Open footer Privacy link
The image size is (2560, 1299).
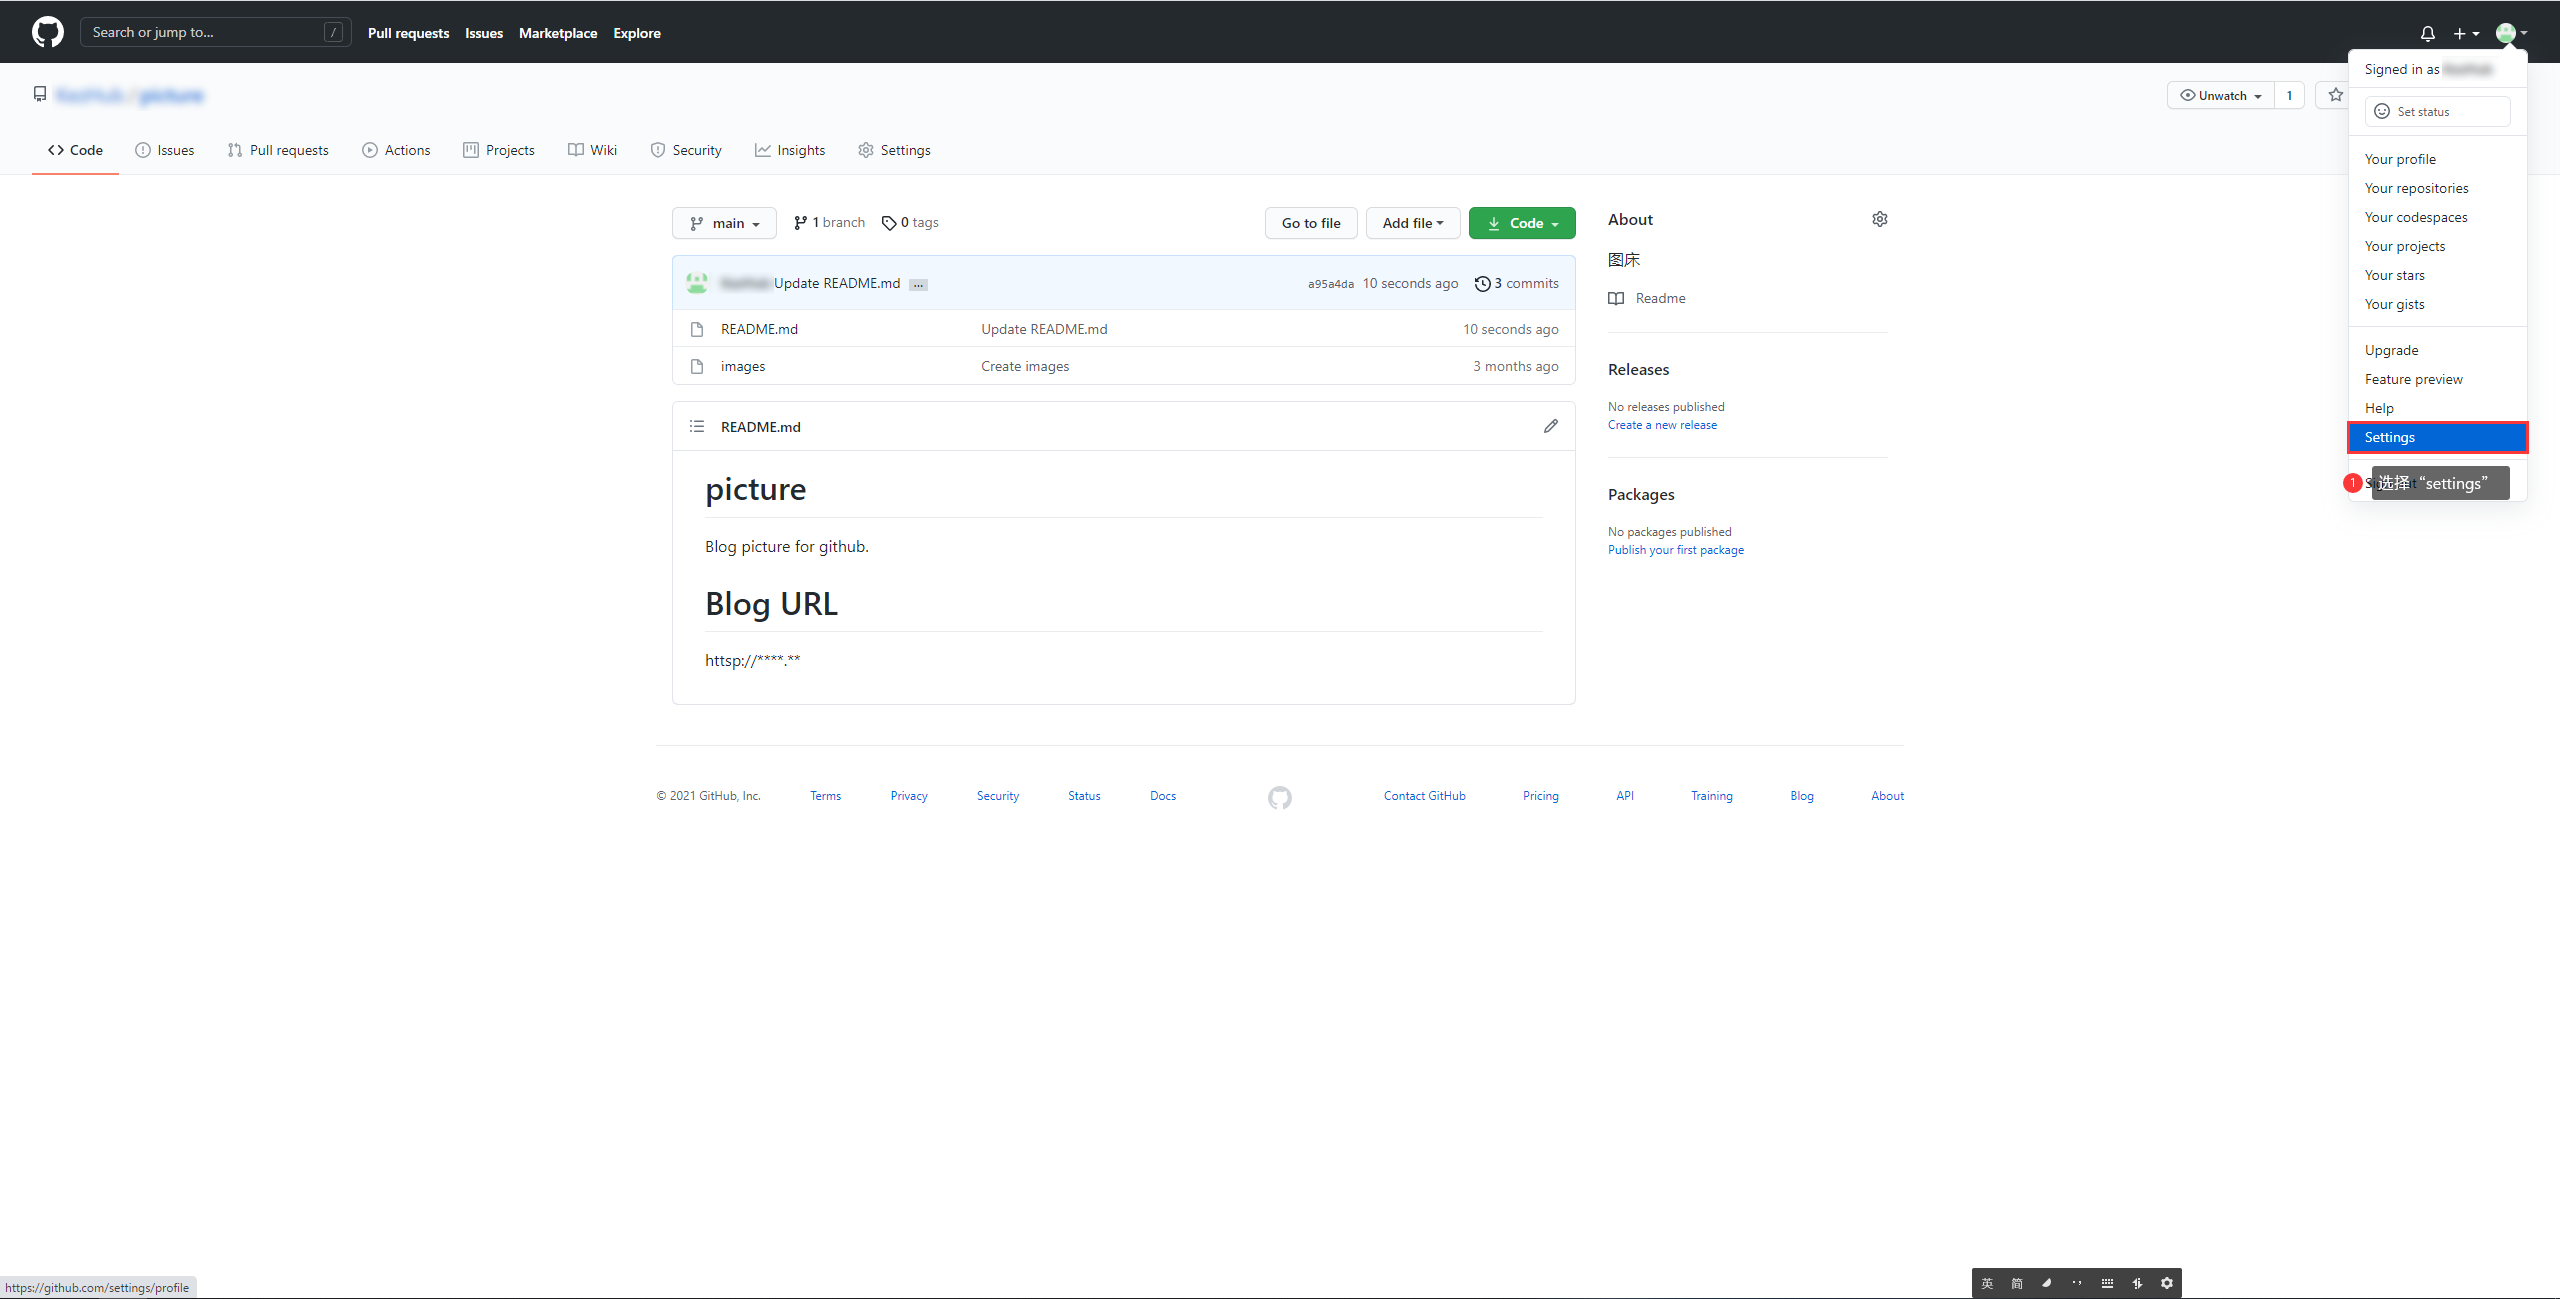pos(909,796)
